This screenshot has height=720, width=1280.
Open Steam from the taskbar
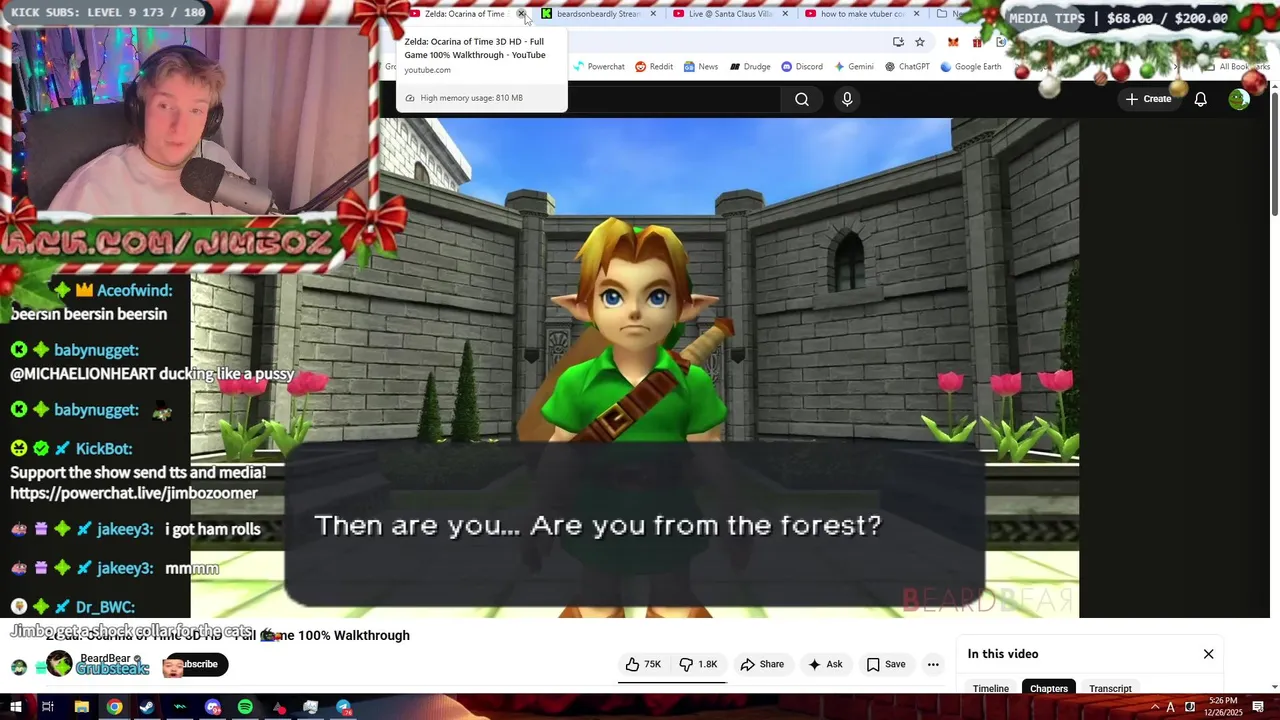click(147, 707)
